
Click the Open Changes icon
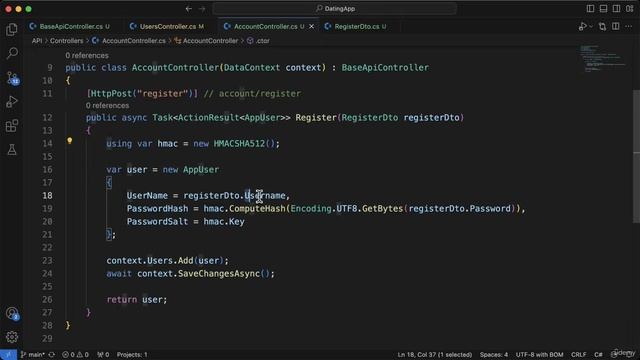tap(602, 27)
